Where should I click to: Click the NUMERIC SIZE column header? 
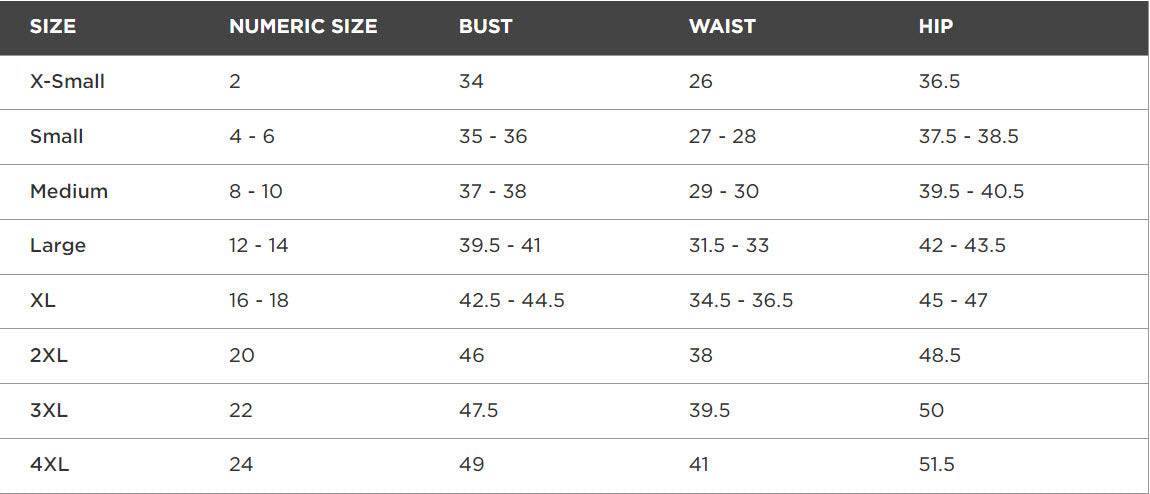[x=303, y=27]
